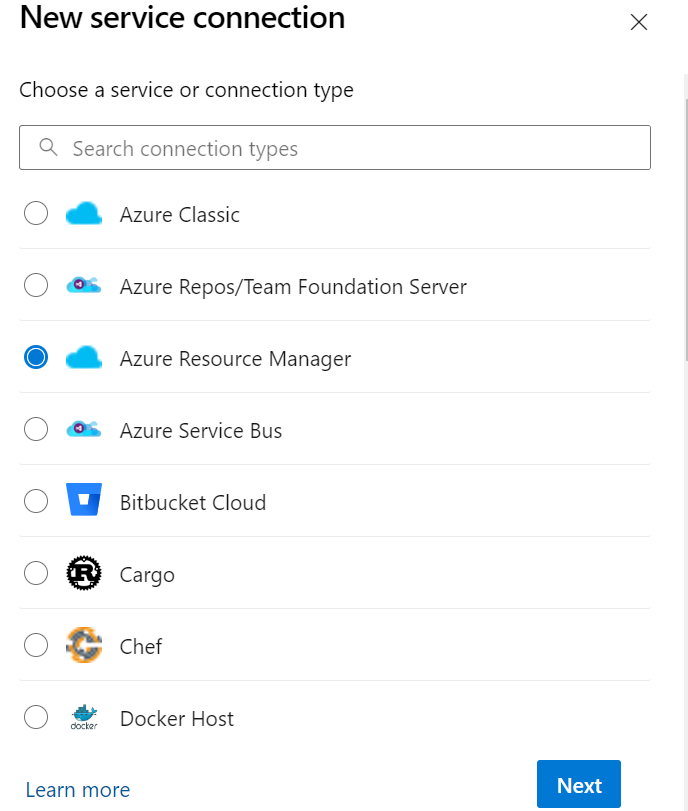Image resolution: width=688 pixels, height=811 pixels.
Task: Click the Search connection types field
Action: click(335, 147)
